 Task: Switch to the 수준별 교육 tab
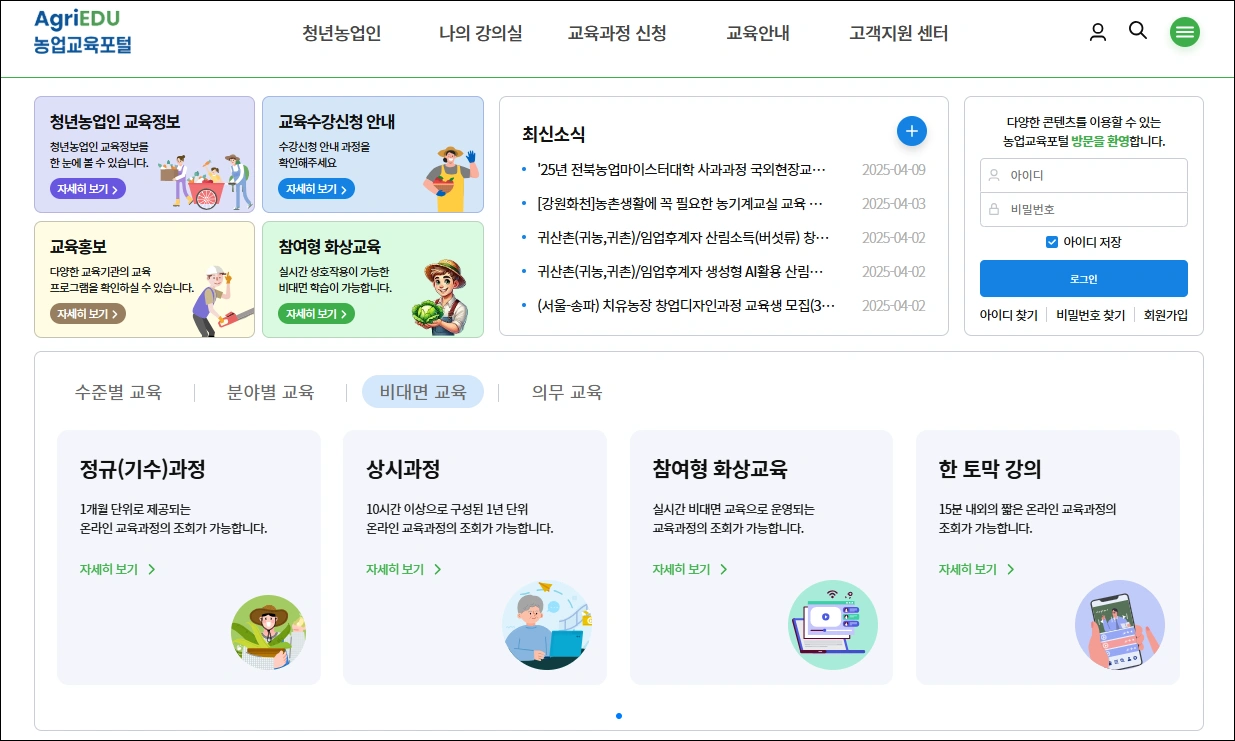120,393
